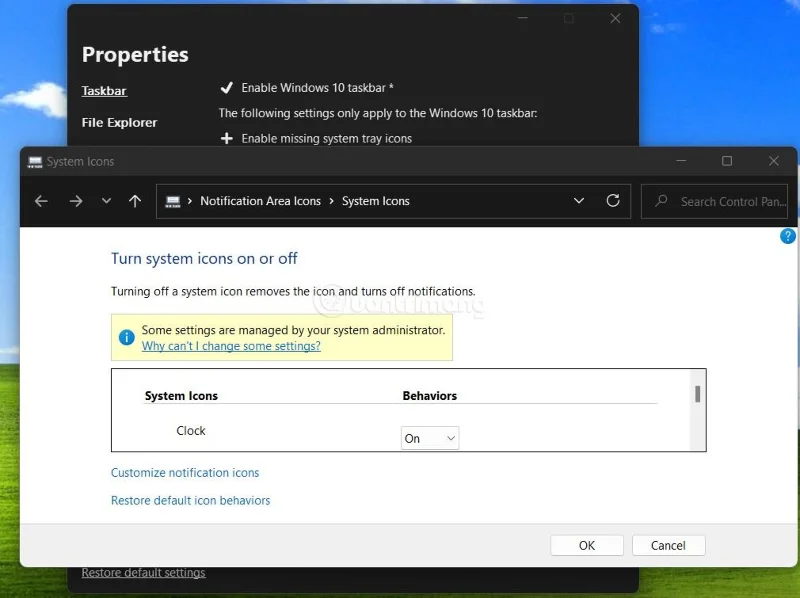This screenshot has height=598, width=800.
Task: Click Restore default icon behaviors
Action: [x=190, y=500]
